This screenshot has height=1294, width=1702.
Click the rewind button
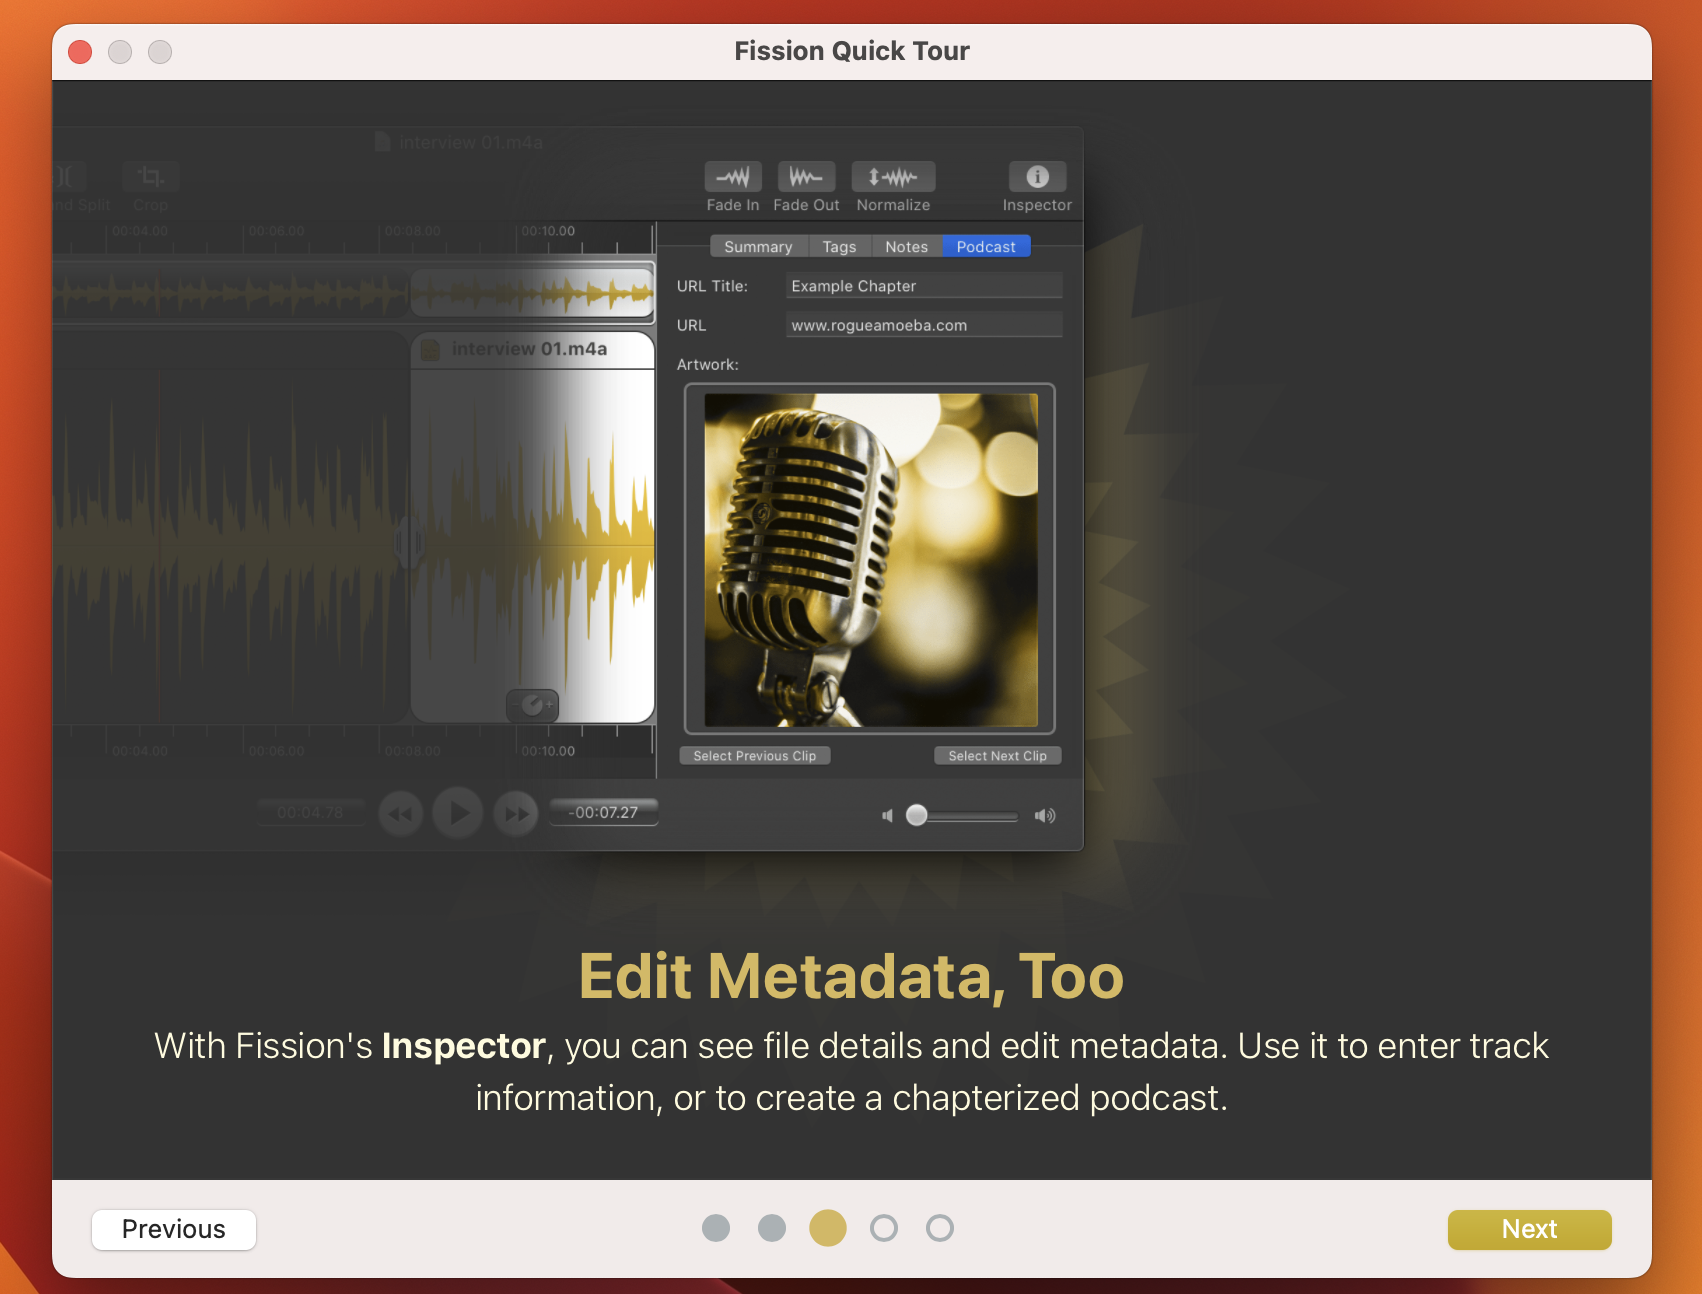(x=401, y=814)
